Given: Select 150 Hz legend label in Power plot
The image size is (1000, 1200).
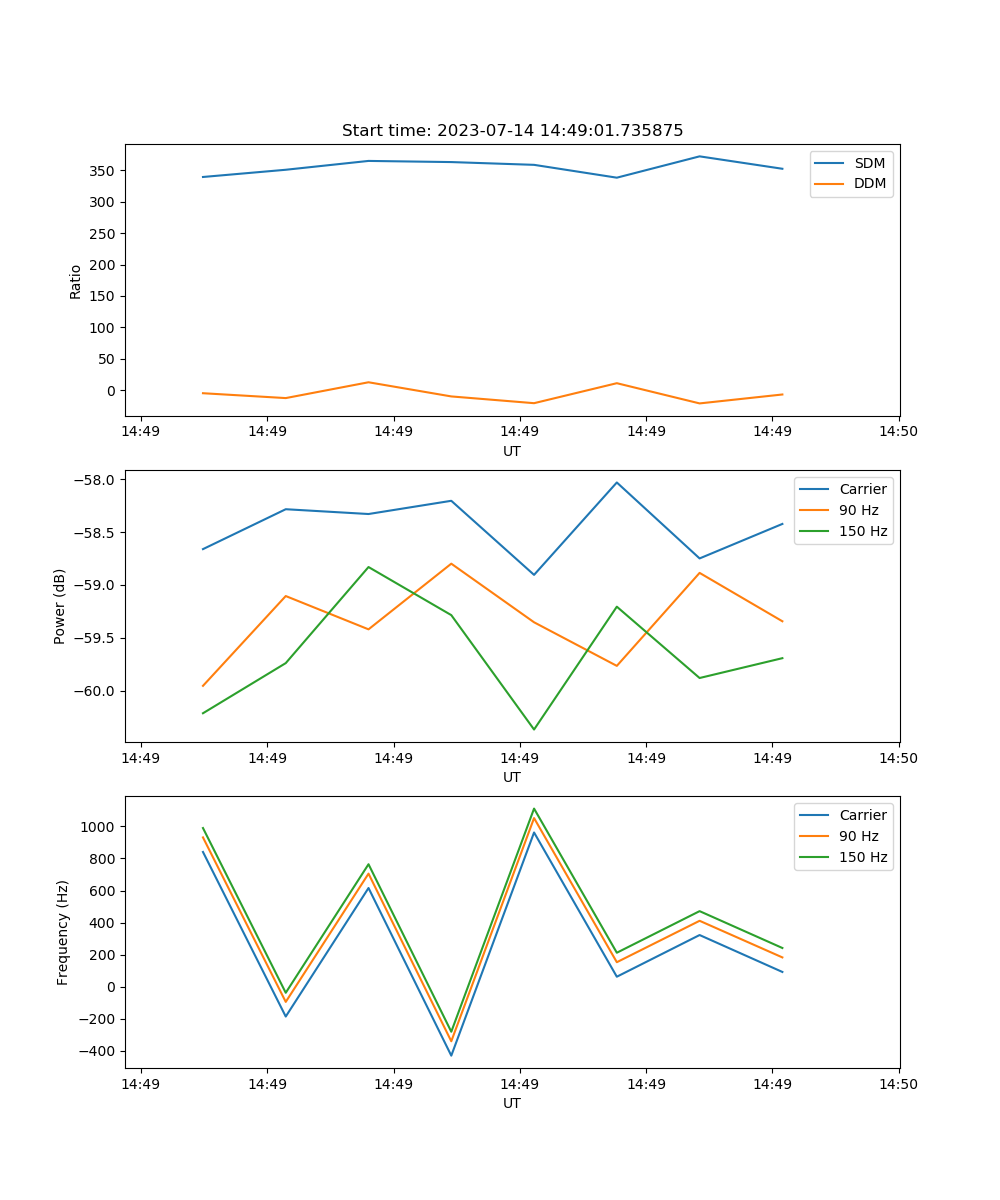Looking at the screenshot, I should (x=863, y=531).
